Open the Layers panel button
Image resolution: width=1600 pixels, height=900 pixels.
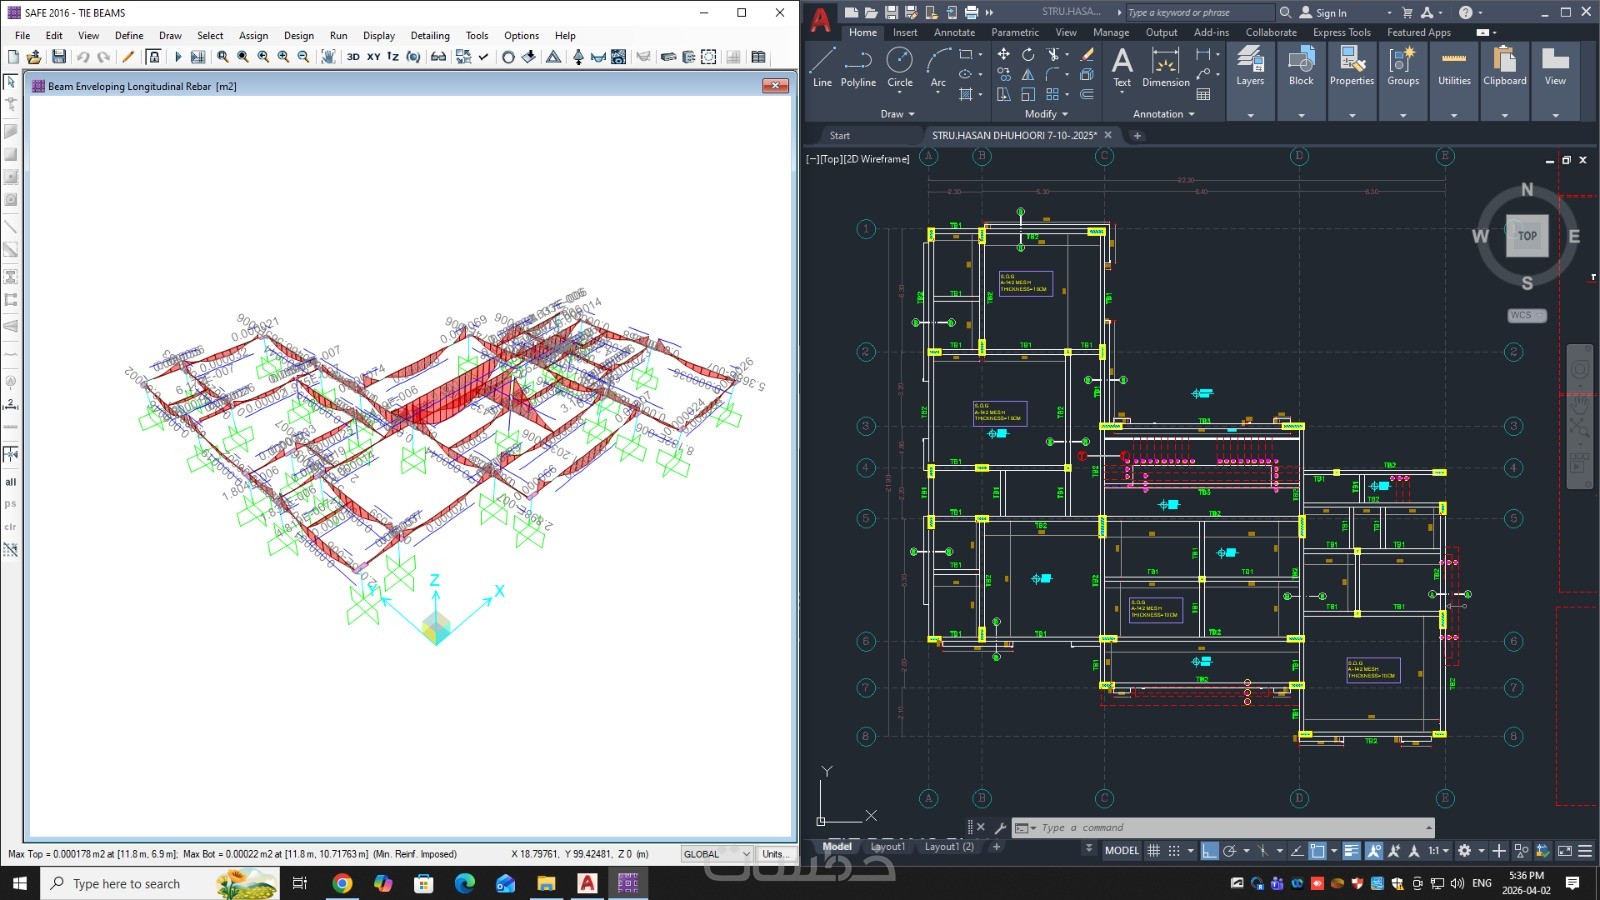click(1250, 67)
